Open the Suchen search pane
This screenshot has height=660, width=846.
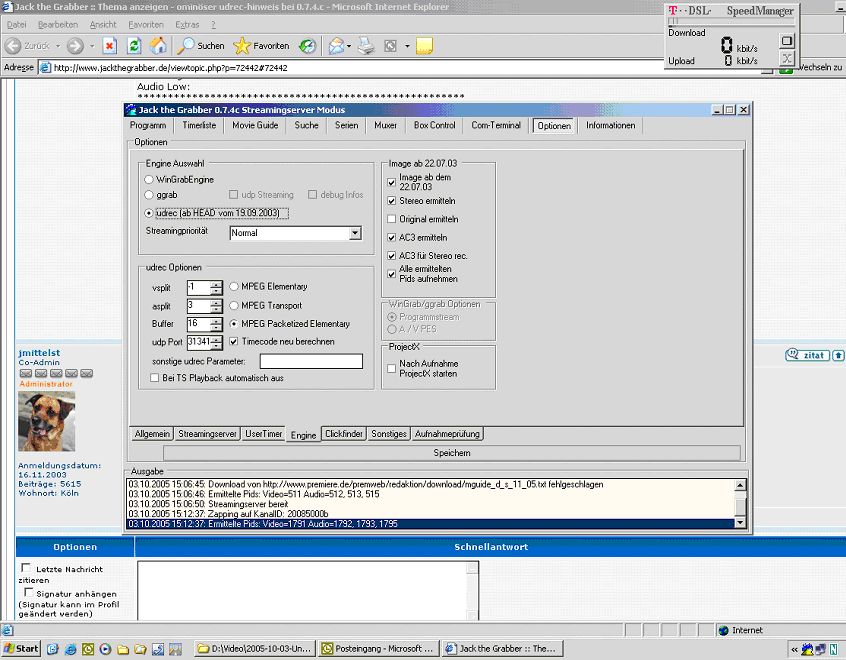coord(201,46)
